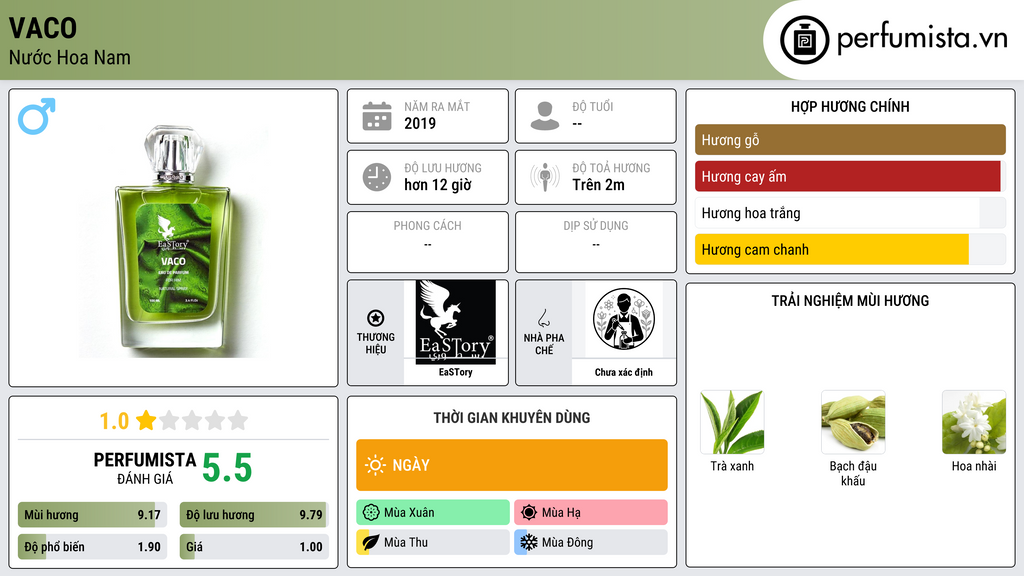Click the Nước Hoa Nam subtitle
The height and width of the screenshot is (576, 1024).
[70, 57]
